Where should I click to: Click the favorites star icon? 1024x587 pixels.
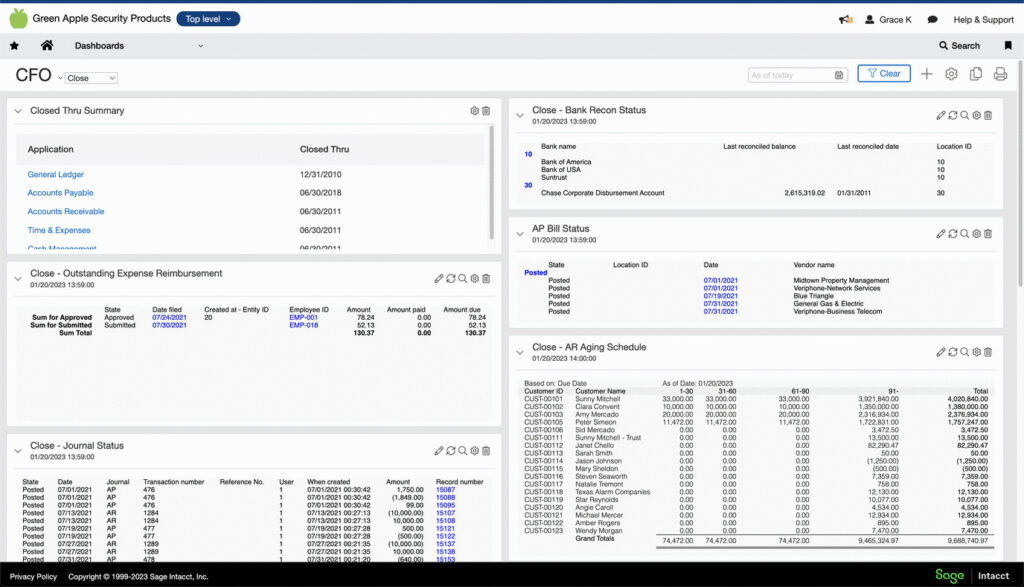[14, 46]
